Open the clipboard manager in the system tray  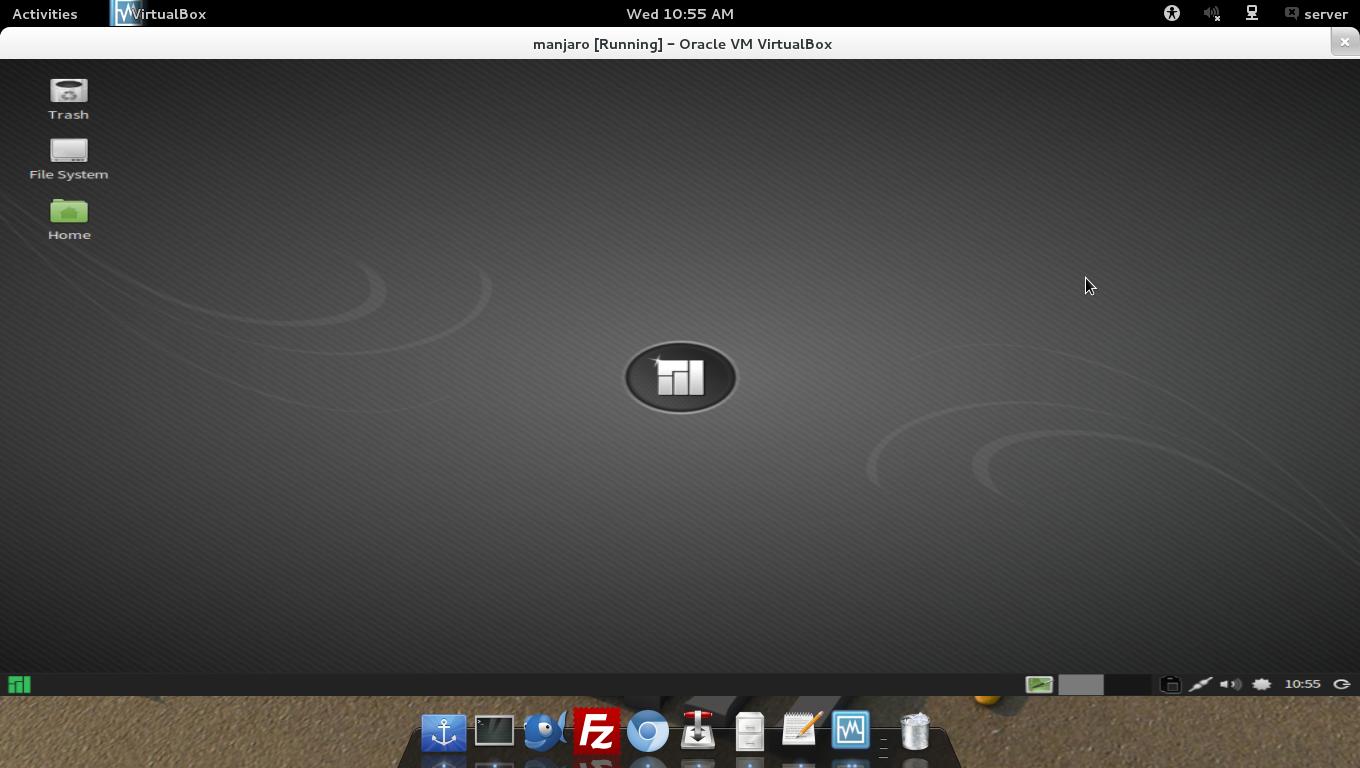click(x=1171, y=684)
